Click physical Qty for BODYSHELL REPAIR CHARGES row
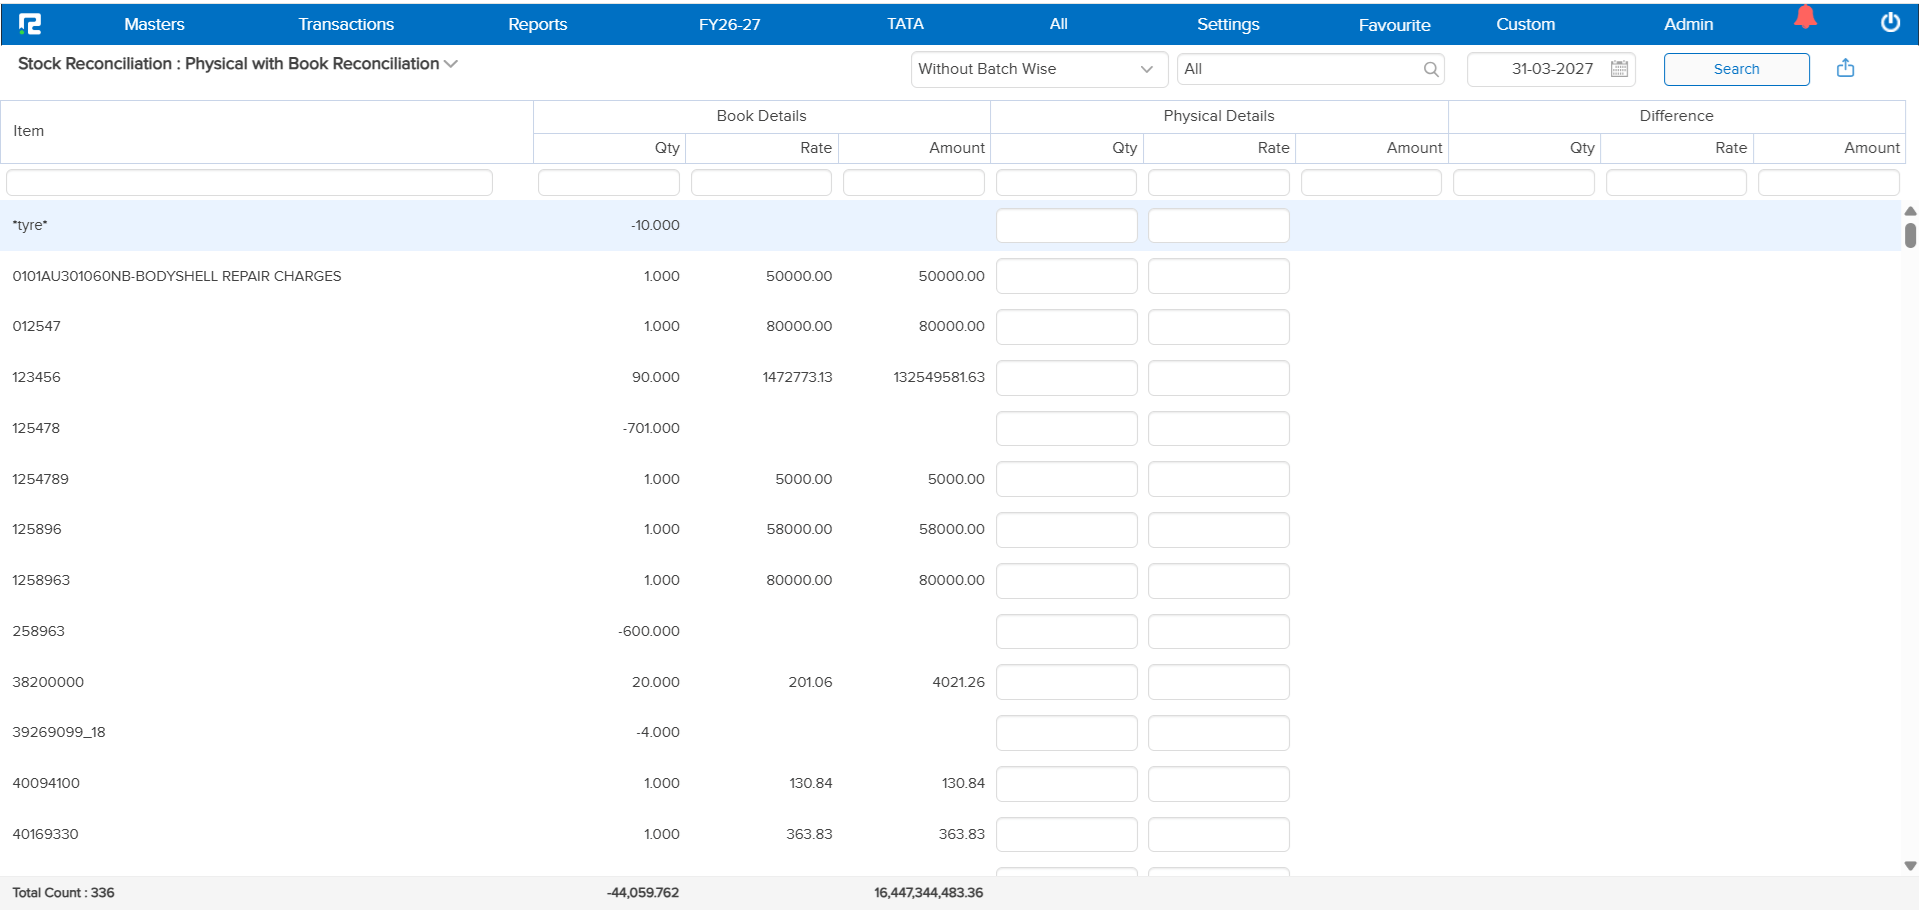 [x=1066, y=276]
